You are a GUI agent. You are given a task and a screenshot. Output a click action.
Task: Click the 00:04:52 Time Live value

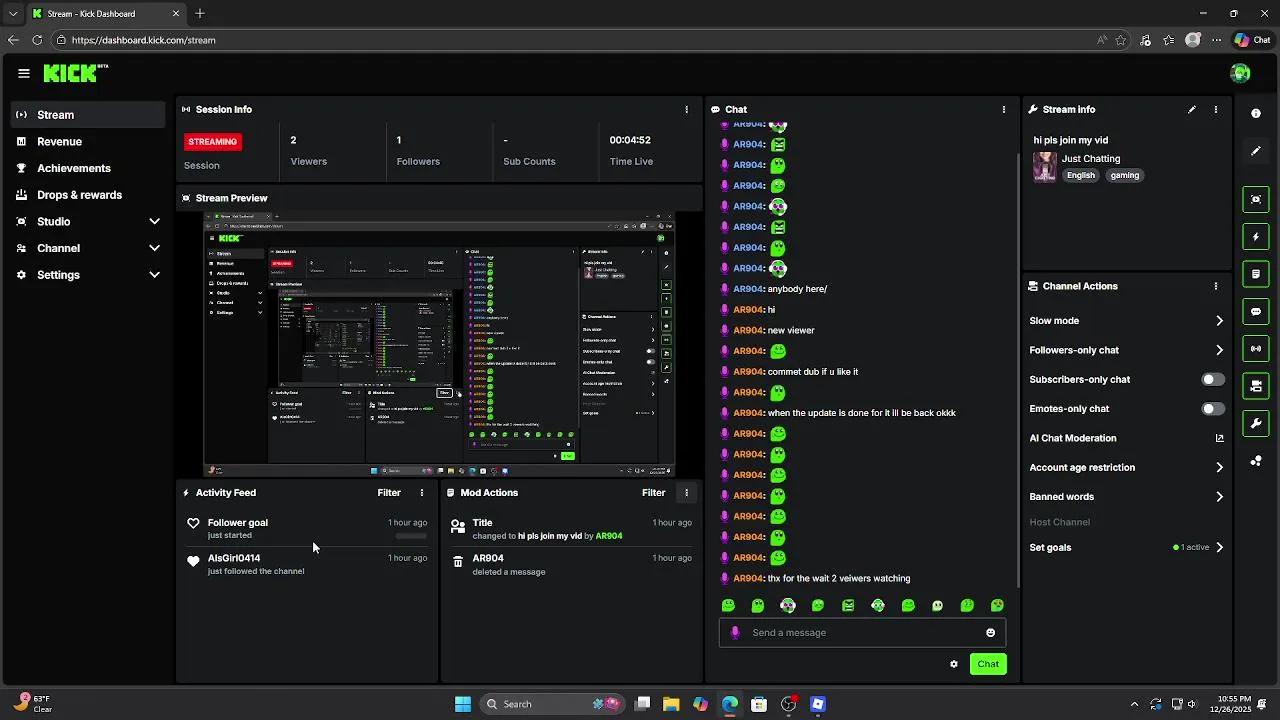[630, 141]
